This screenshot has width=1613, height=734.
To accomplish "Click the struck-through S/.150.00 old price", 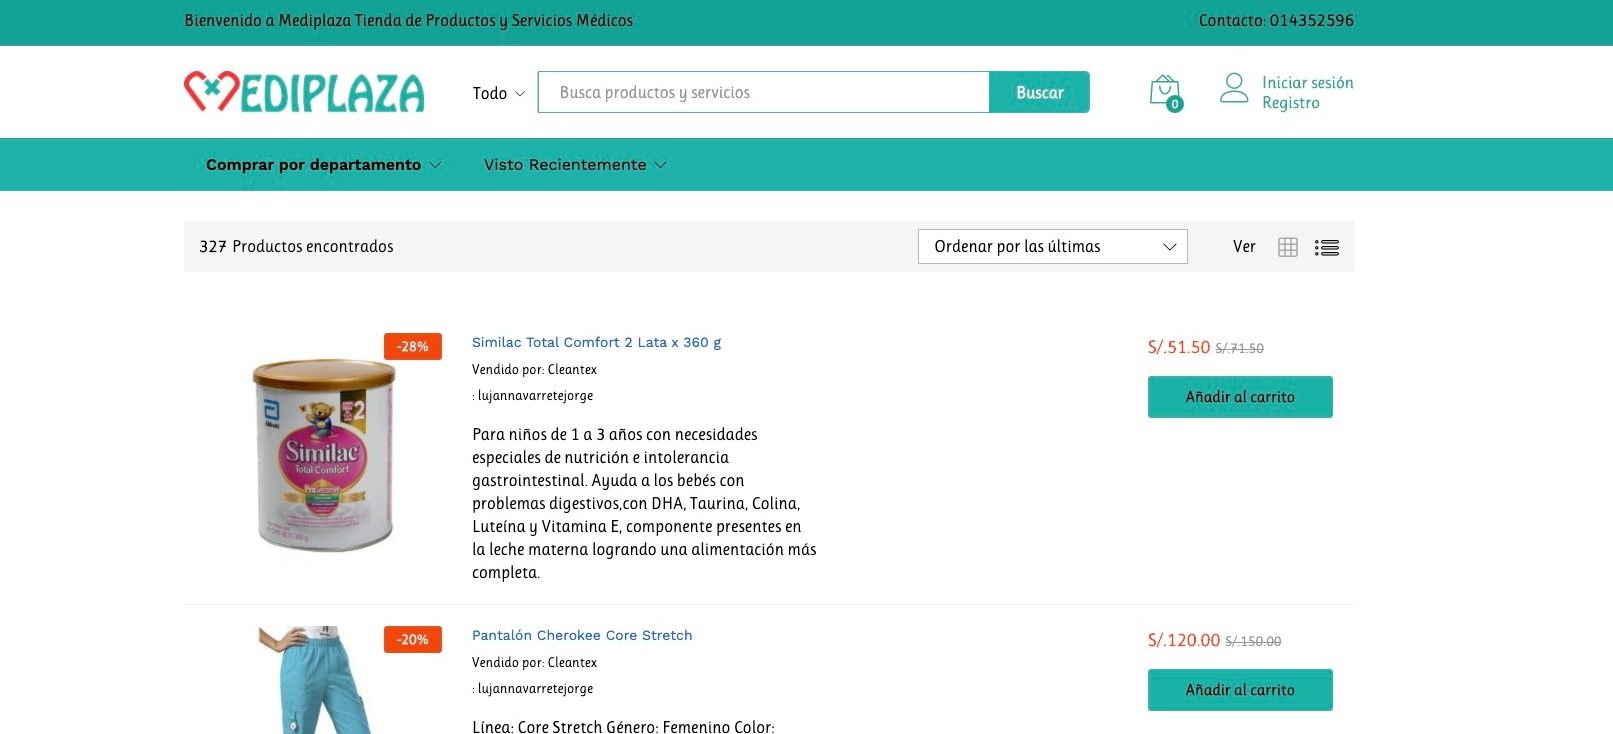I will (x=1253, y=642).
